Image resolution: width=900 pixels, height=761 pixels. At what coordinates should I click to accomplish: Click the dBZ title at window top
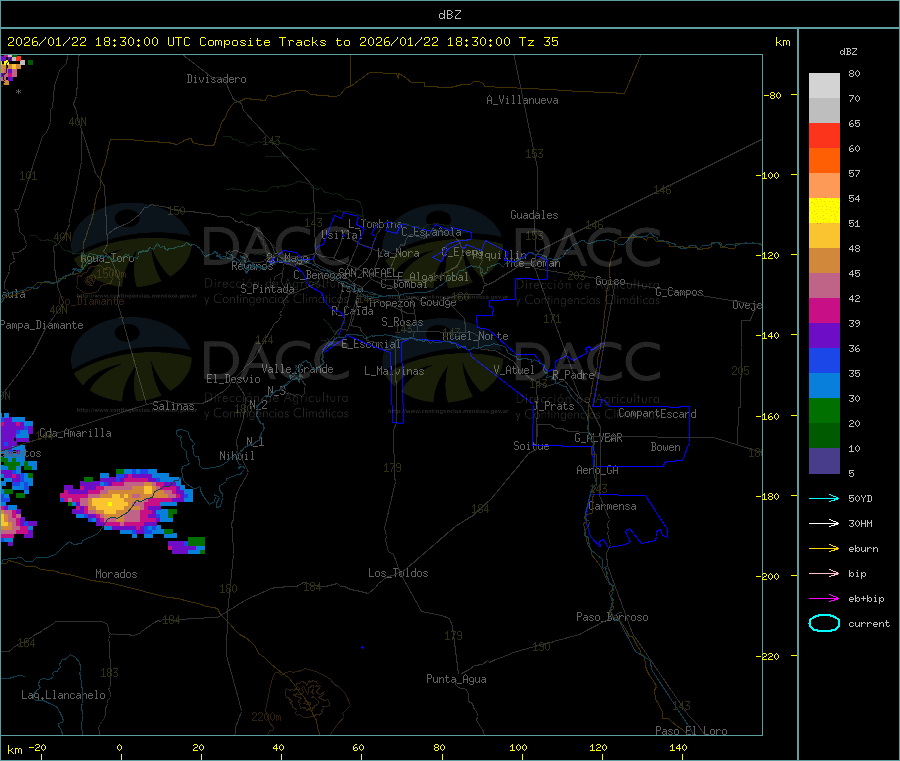[449, 15]
